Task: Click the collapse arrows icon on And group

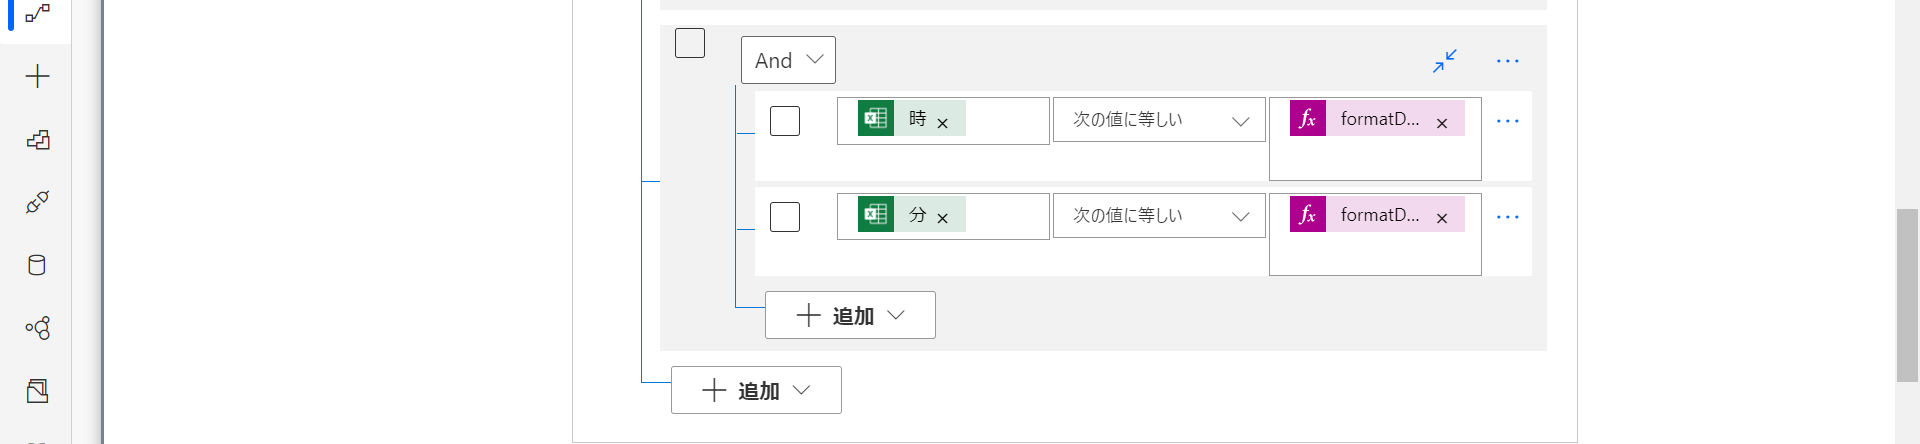Action: [1444, 61]
